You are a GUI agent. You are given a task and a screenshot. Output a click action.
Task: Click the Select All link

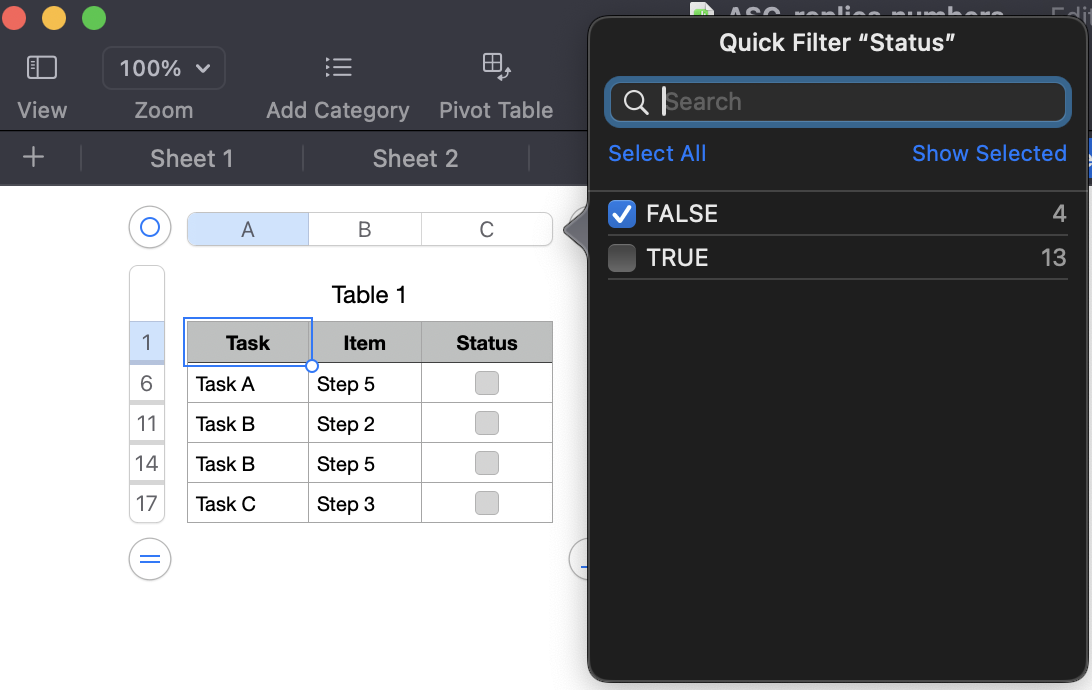(x=657, y=153)
